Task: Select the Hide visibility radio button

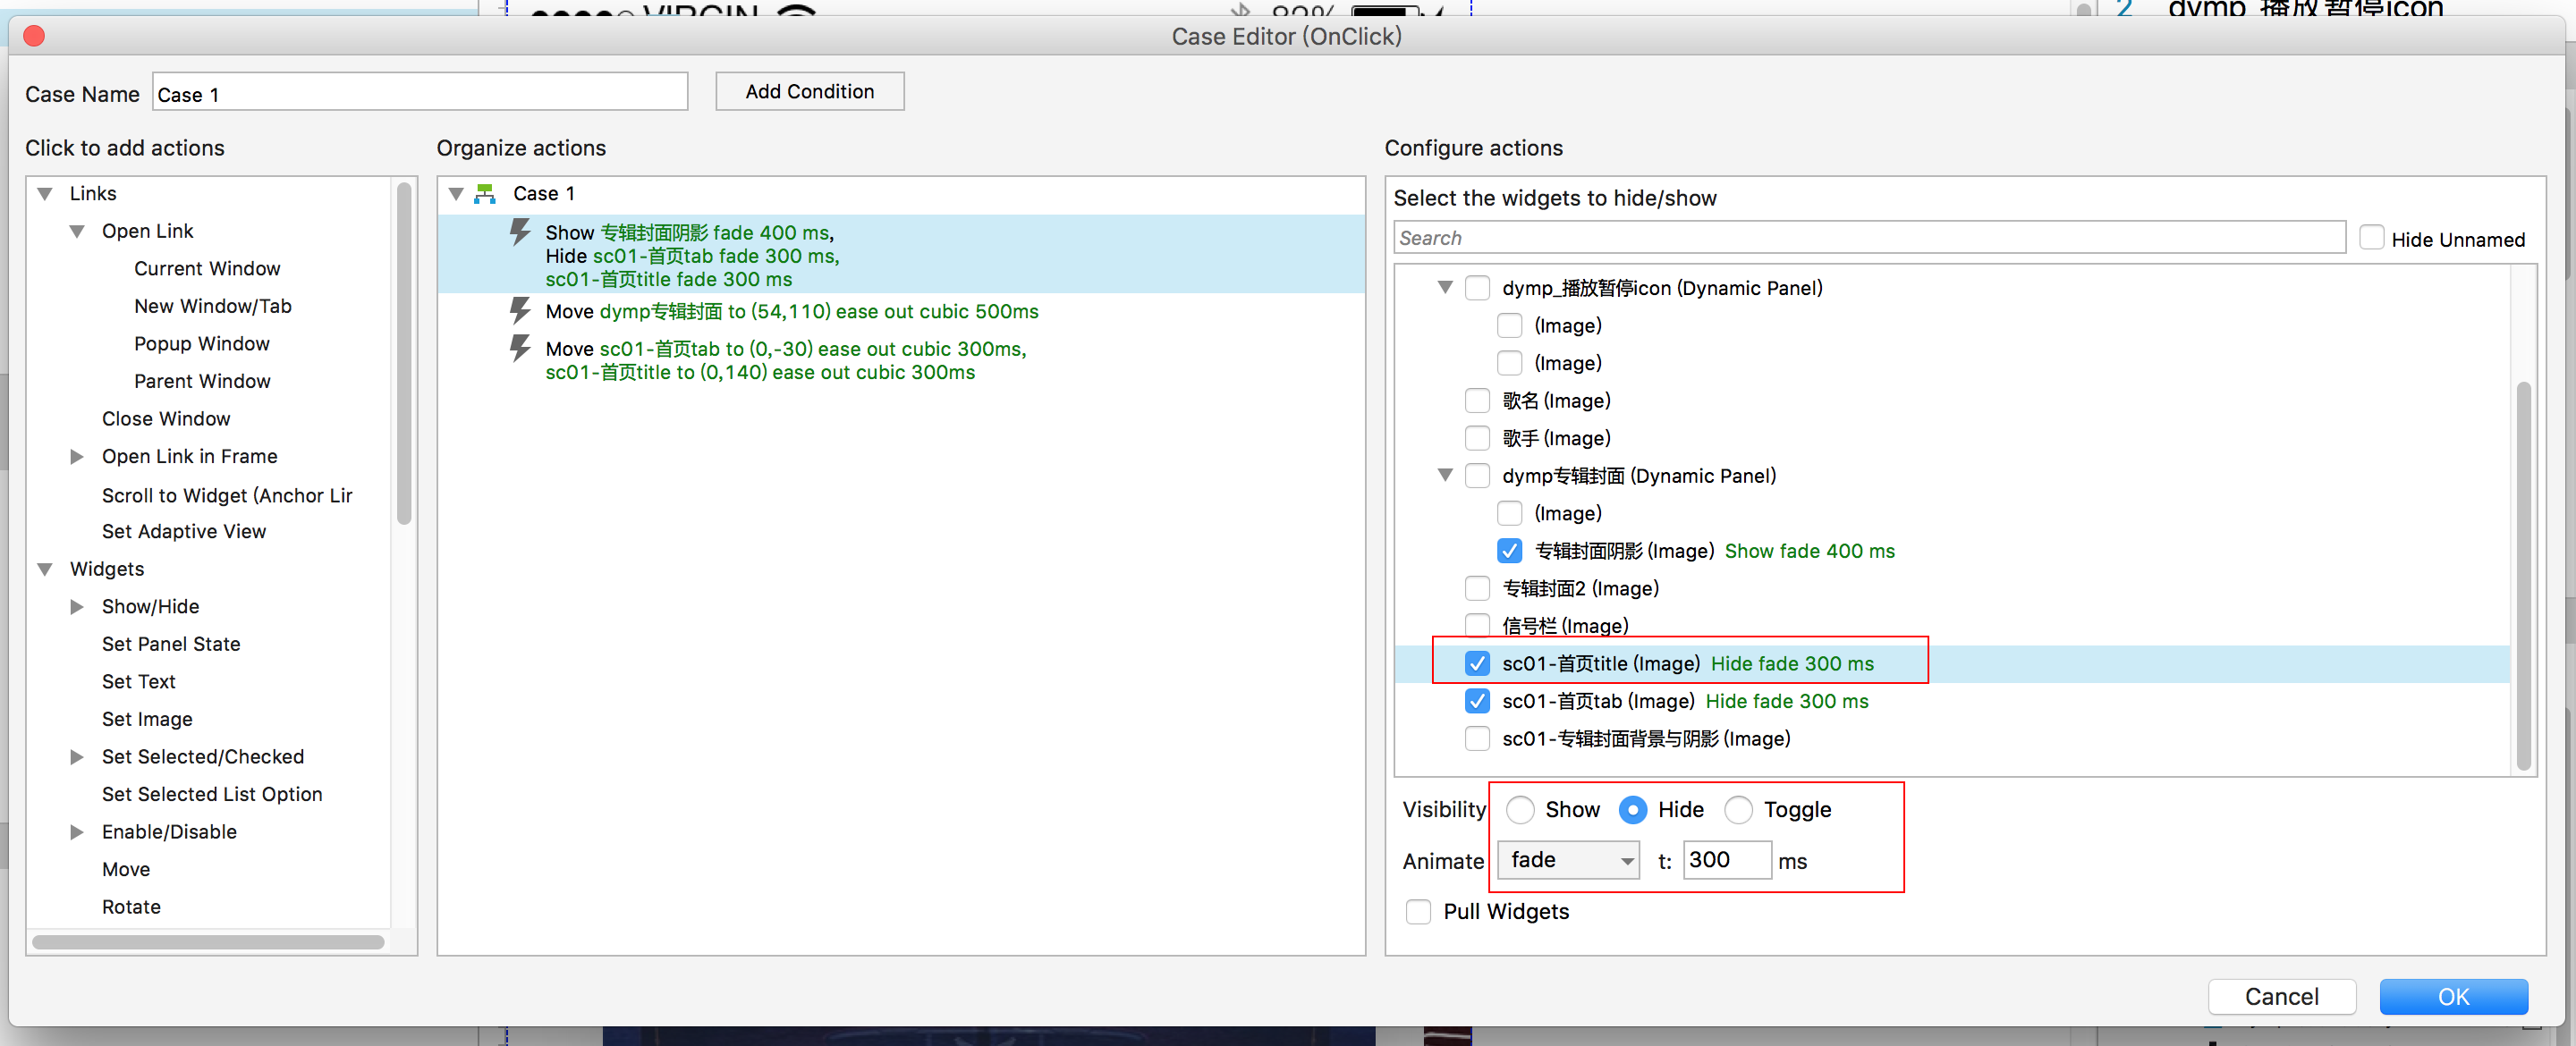Action: 1632,810
